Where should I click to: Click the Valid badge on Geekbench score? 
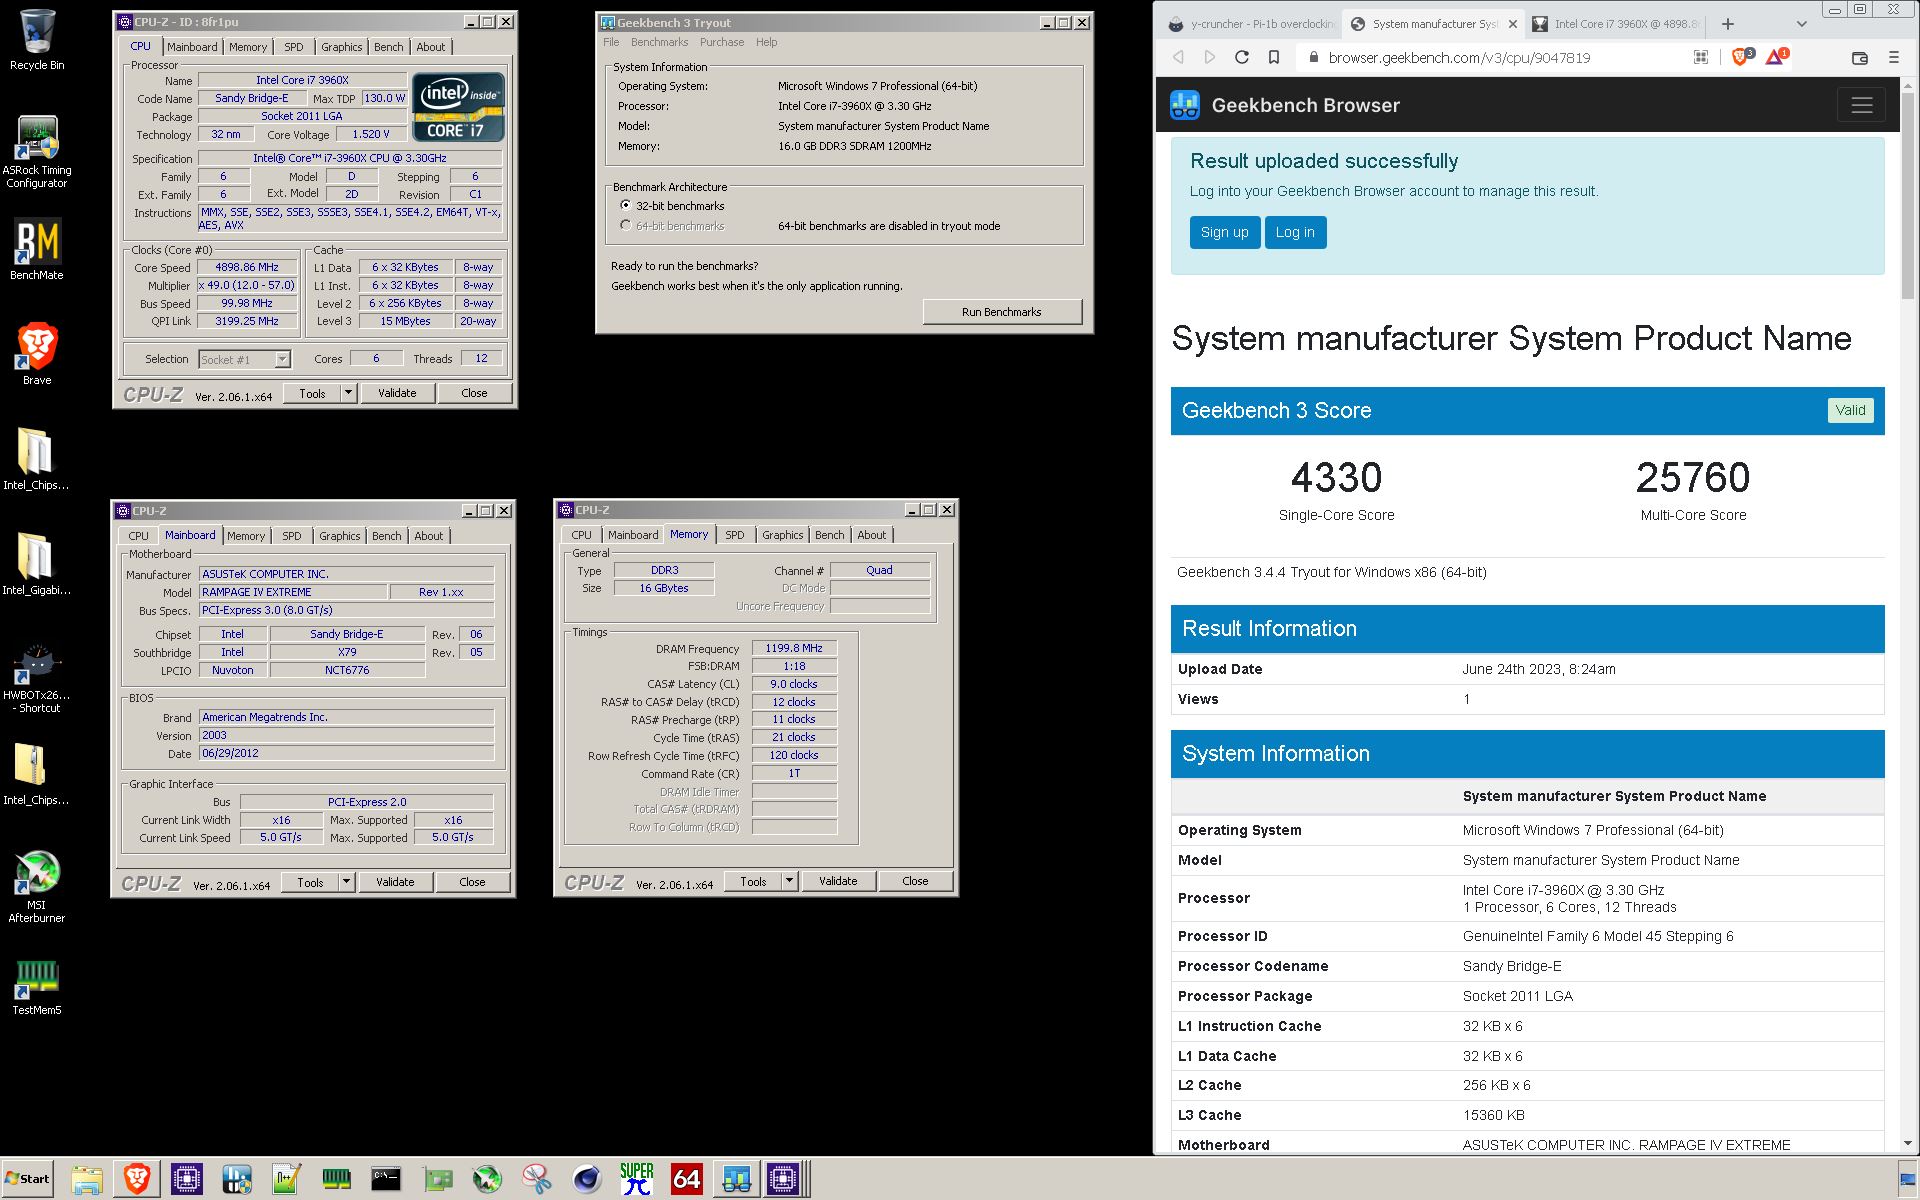[1850, 410]
